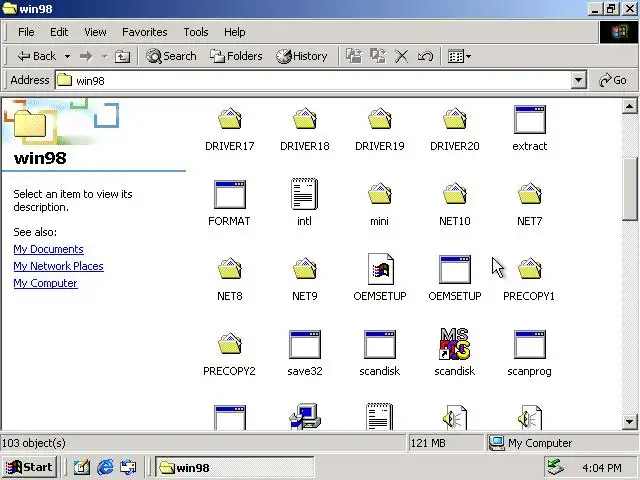Open the Views dropdown button
Viewport: 640px width, 480px height.
(x=459, y=56)
